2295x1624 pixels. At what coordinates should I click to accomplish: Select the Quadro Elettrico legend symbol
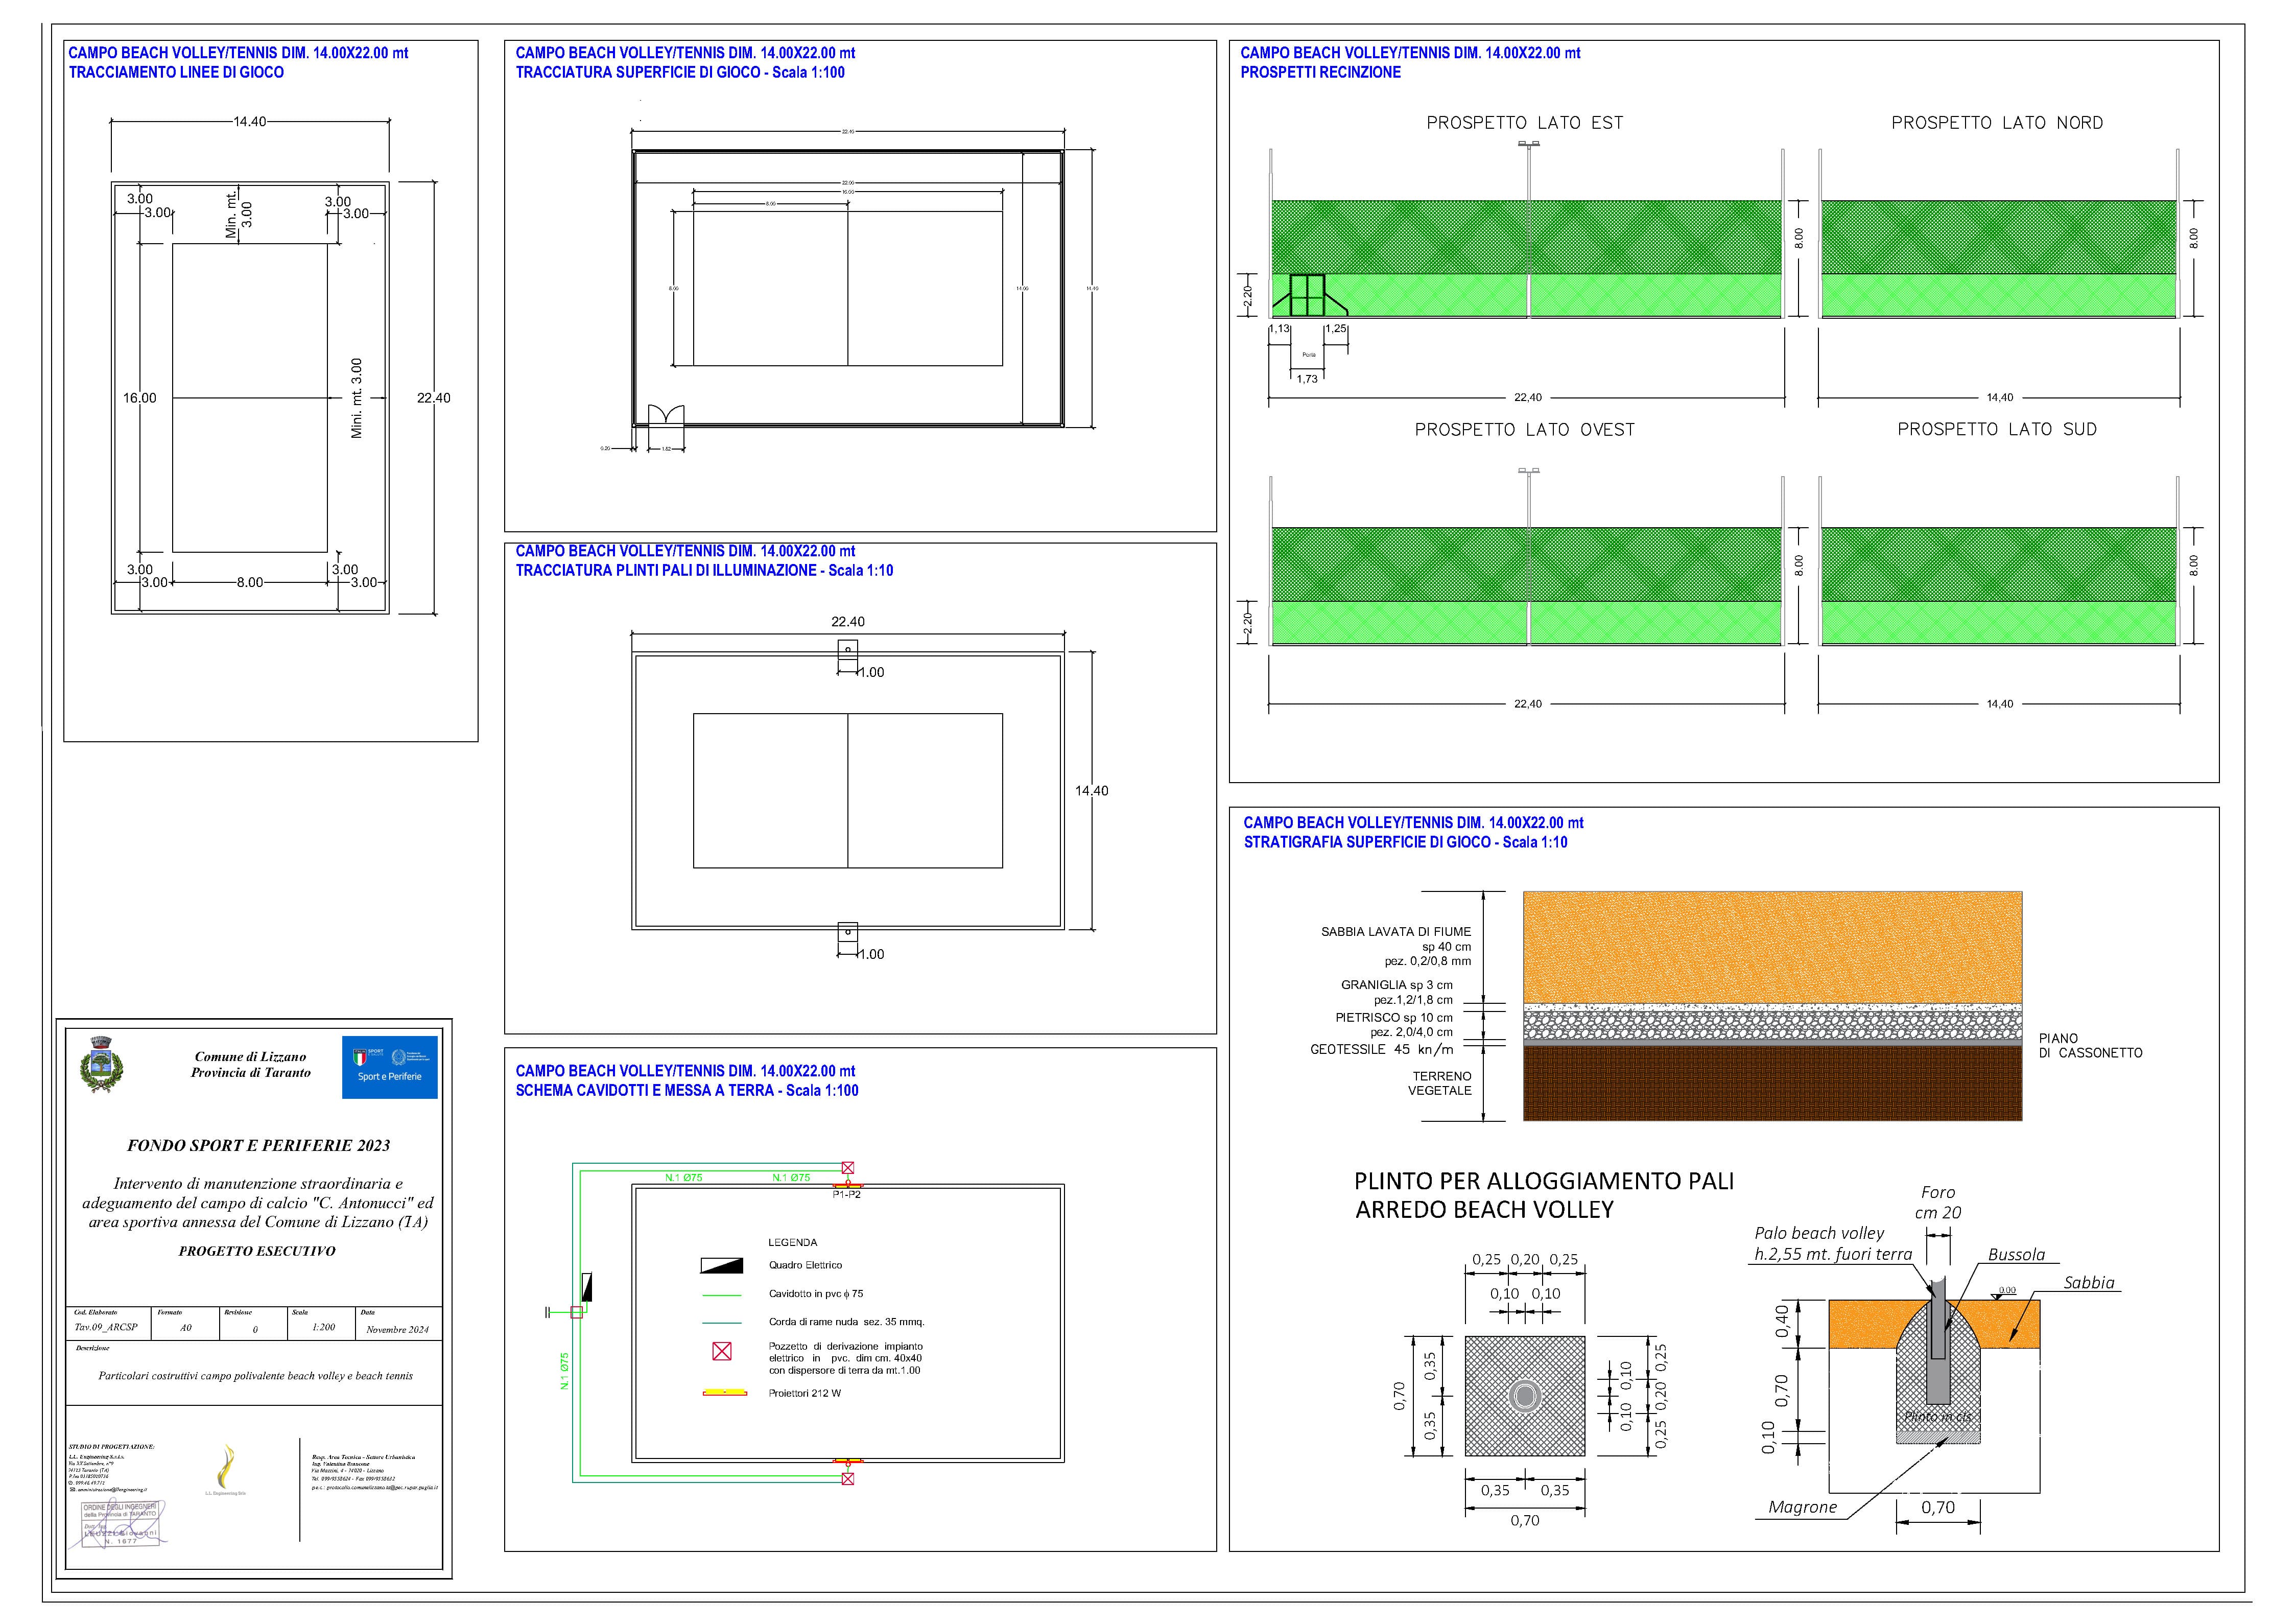pyautogui.click(x=722, y=1265)
